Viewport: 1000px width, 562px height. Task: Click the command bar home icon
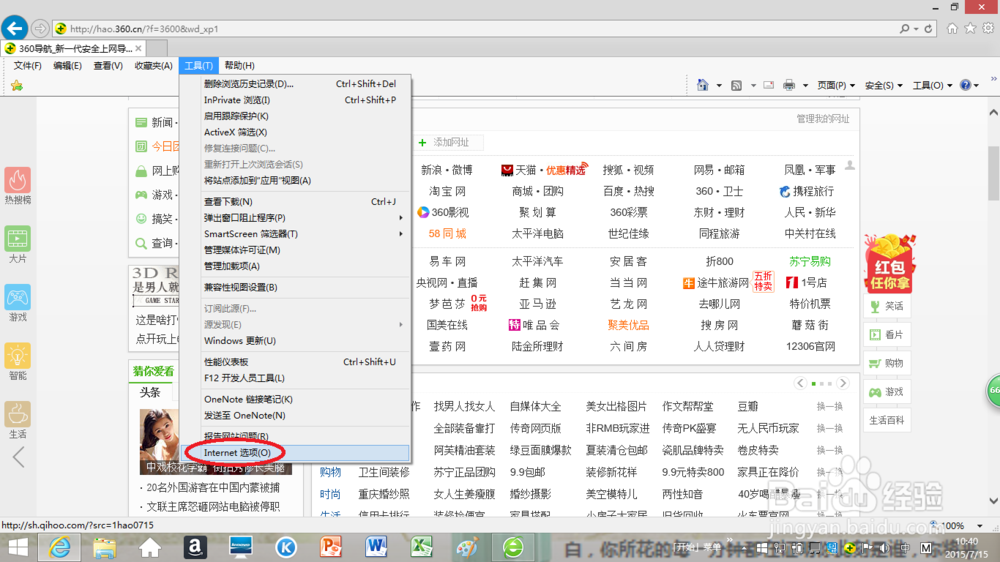(702, 85)
